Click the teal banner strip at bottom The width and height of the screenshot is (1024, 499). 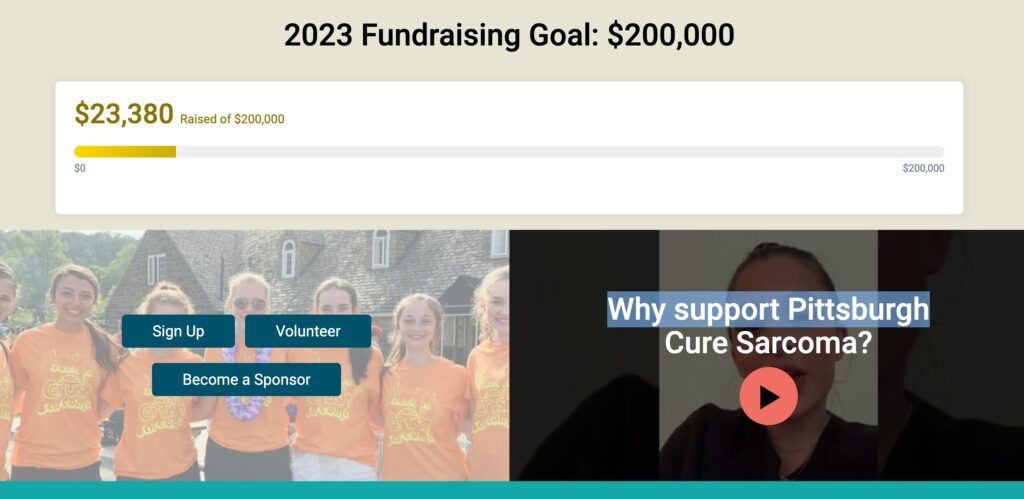(512, 490)
